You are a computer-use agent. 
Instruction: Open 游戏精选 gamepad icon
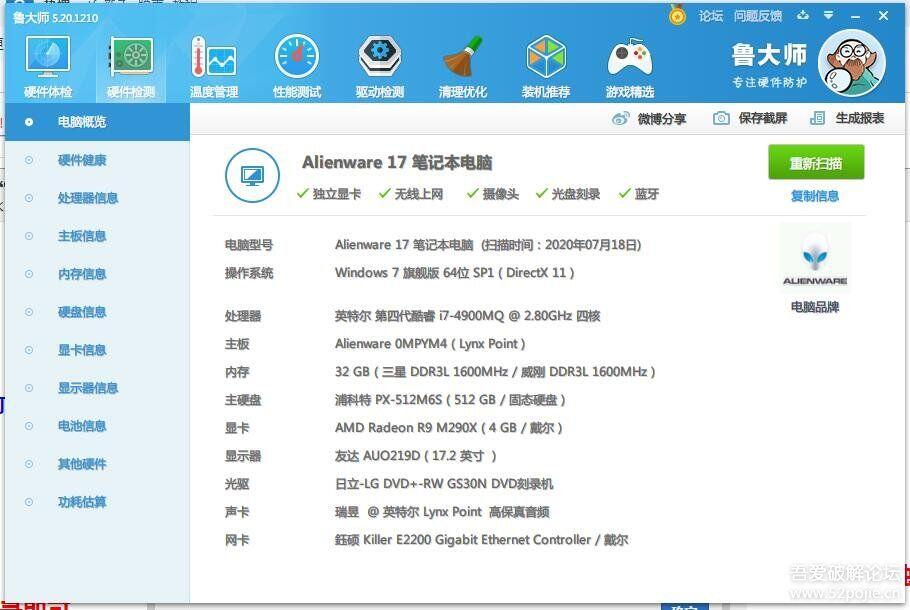click(x=629, y=66)
